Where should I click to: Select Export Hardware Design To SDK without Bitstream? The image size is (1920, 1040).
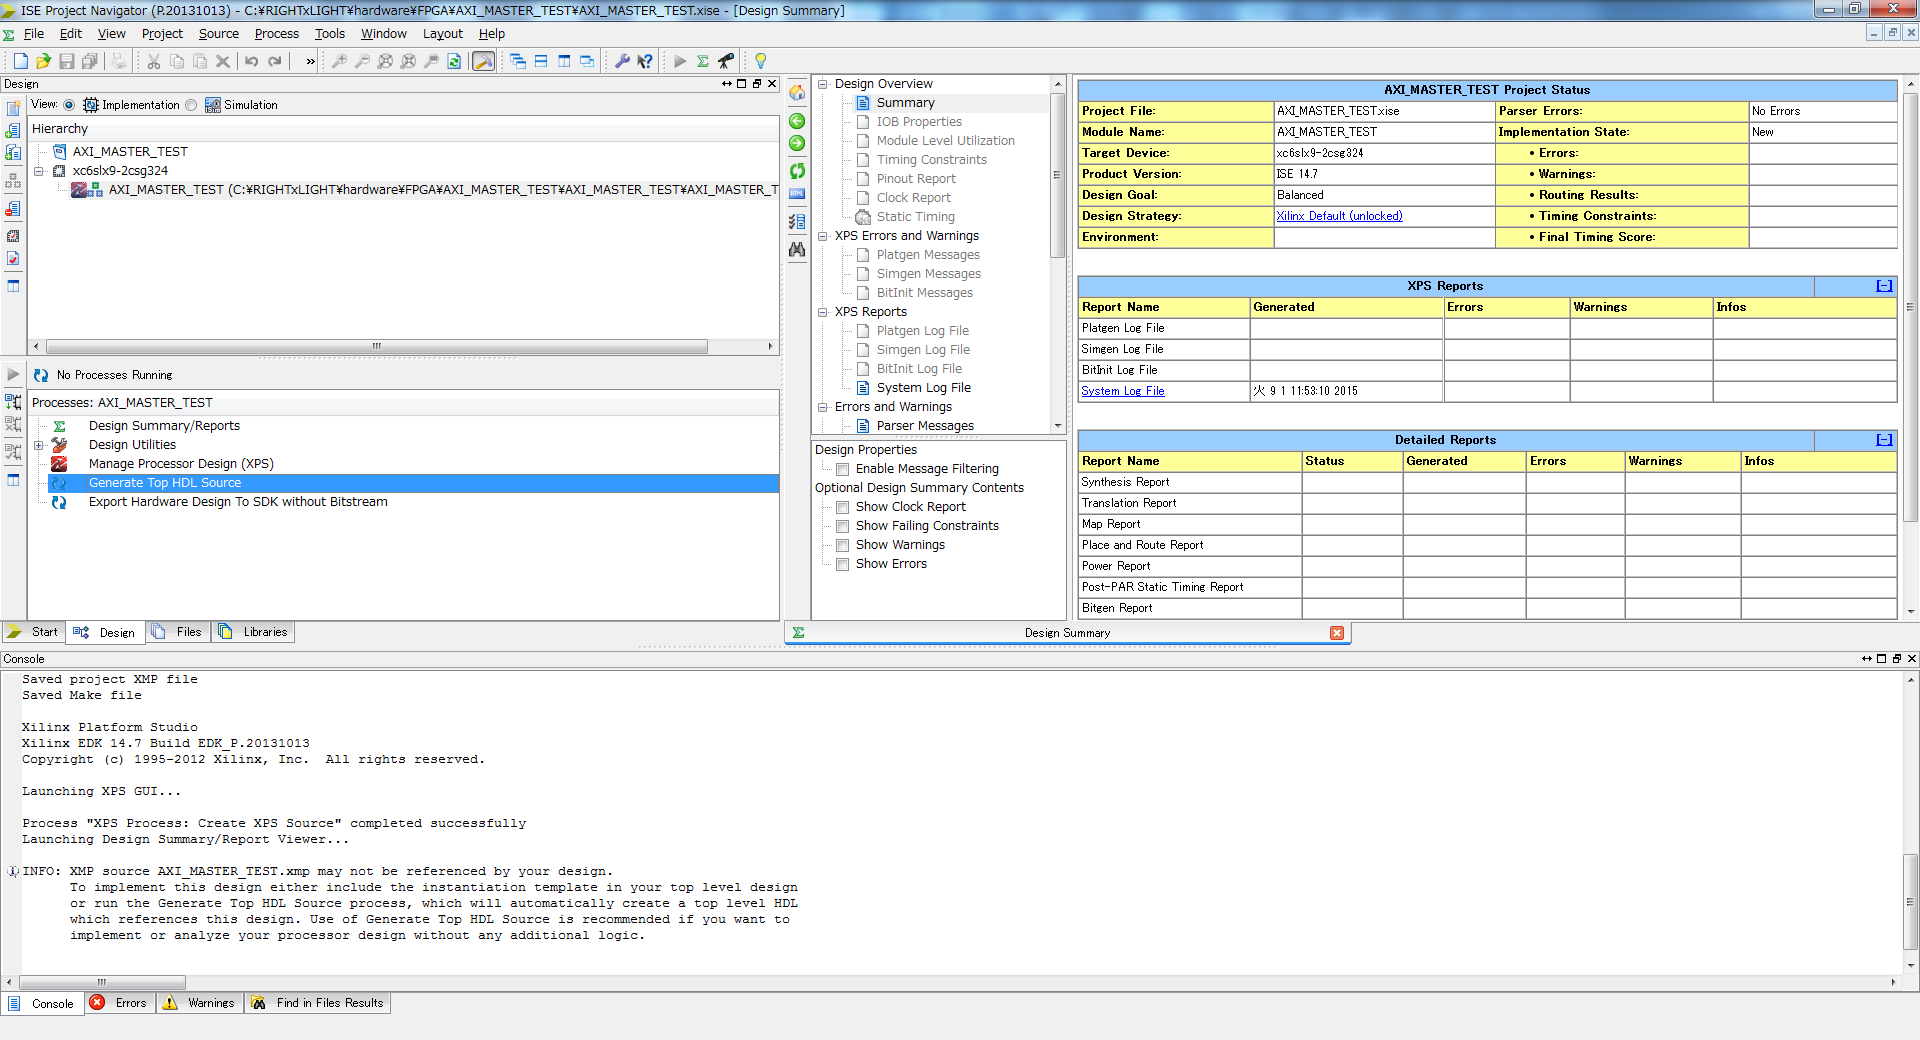[x=238, y=502]
